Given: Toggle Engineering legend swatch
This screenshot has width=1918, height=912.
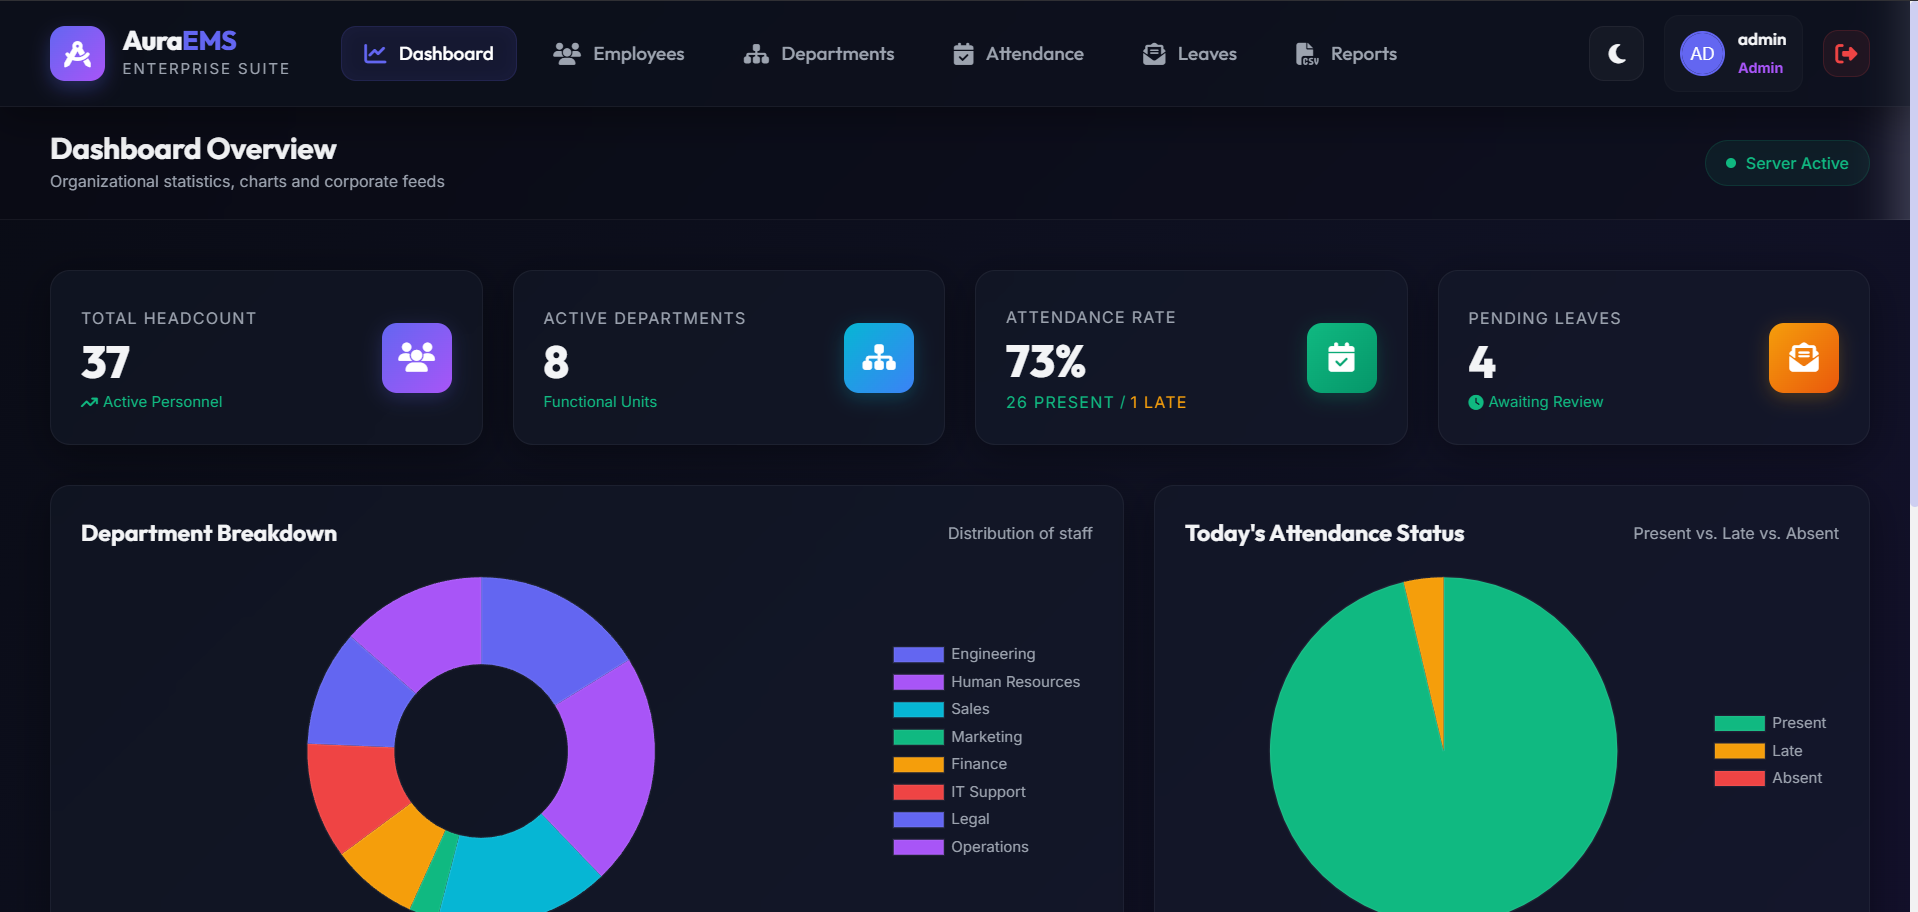Looking at the screenshot, I should point(918,655).
